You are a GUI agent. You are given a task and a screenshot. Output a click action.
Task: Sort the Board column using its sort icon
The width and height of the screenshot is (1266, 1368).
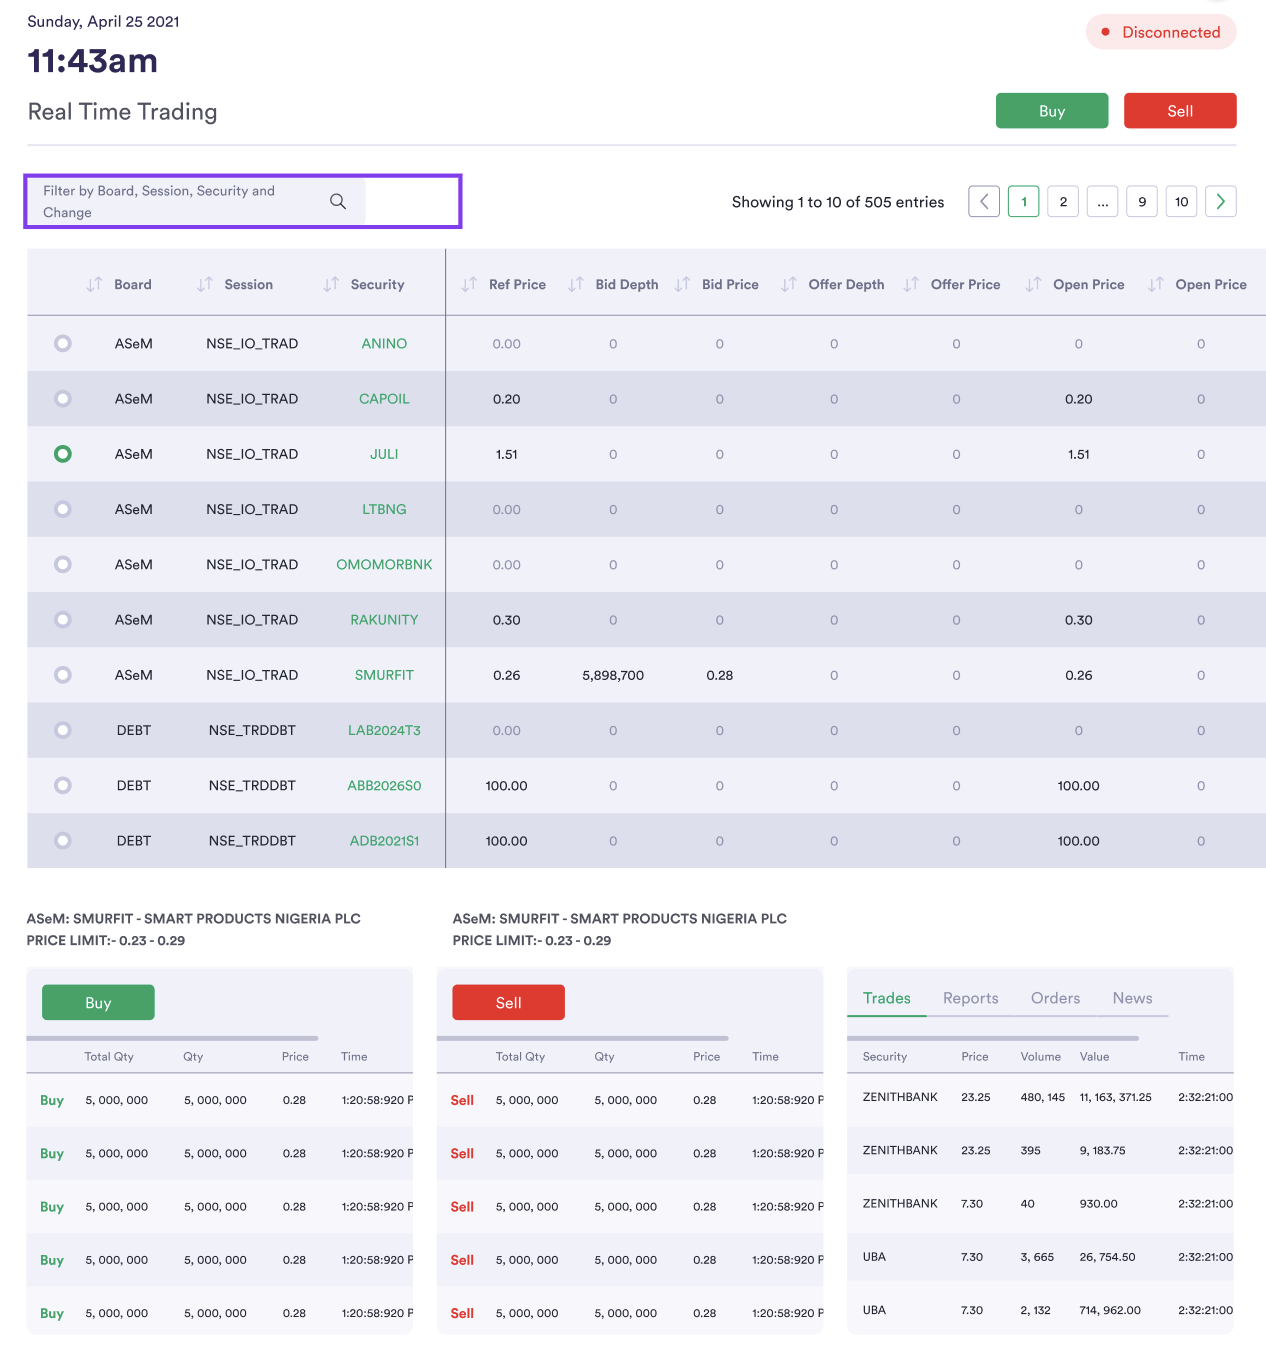94,284
